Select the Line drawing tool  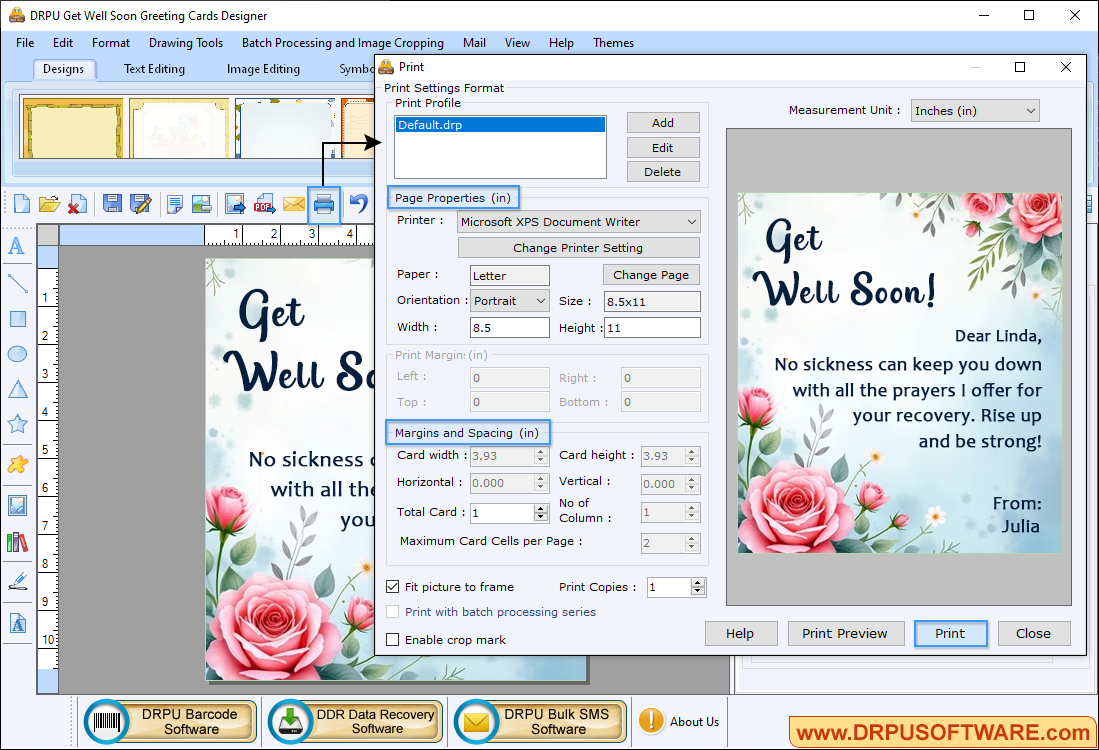(16, 283)
